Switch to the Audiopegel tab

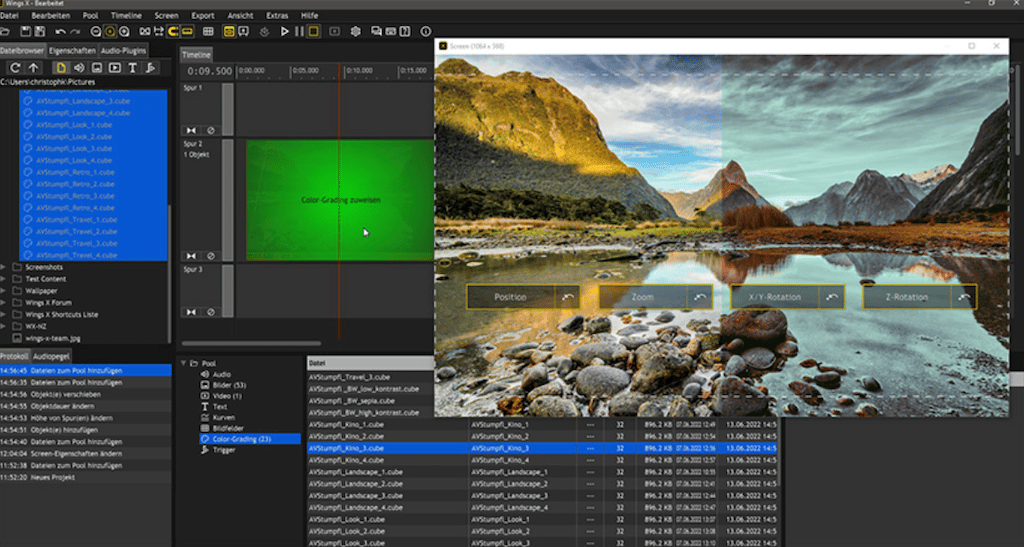50,356
